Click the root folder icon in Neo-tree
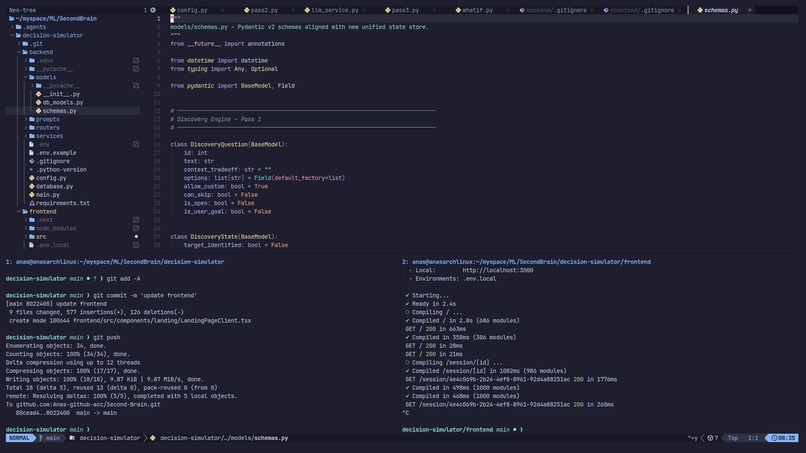Viewport: 806px width, 453px height. click(12, 19)
